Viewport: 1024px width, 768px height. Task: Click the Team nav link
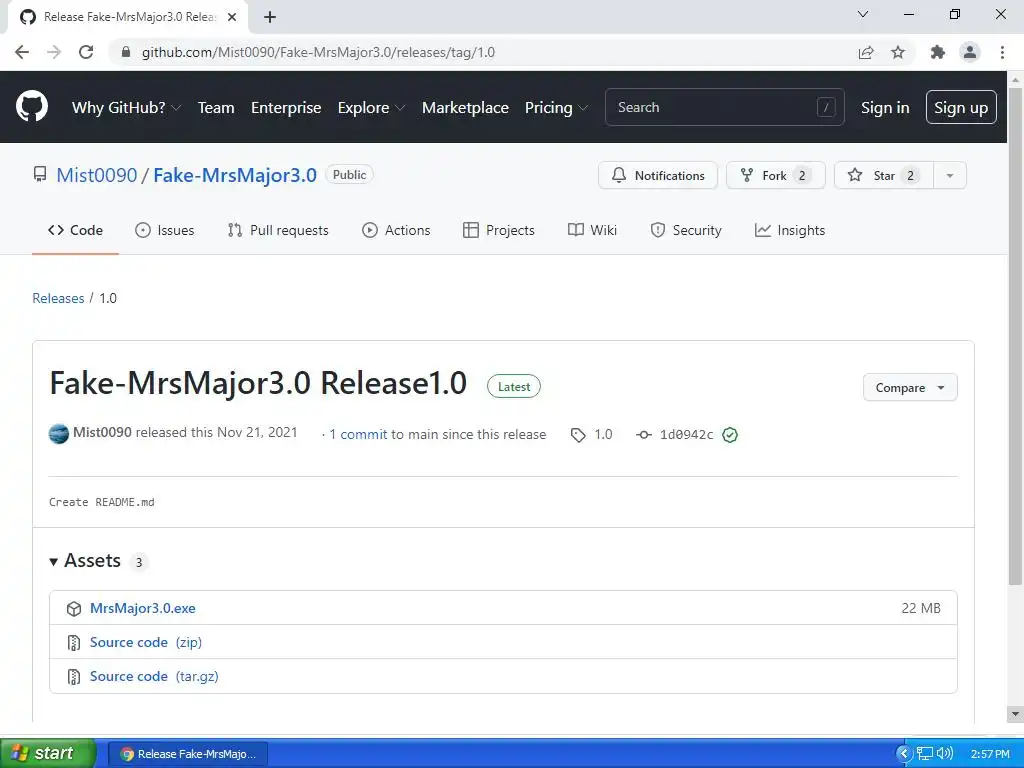[x=216, y=108]
